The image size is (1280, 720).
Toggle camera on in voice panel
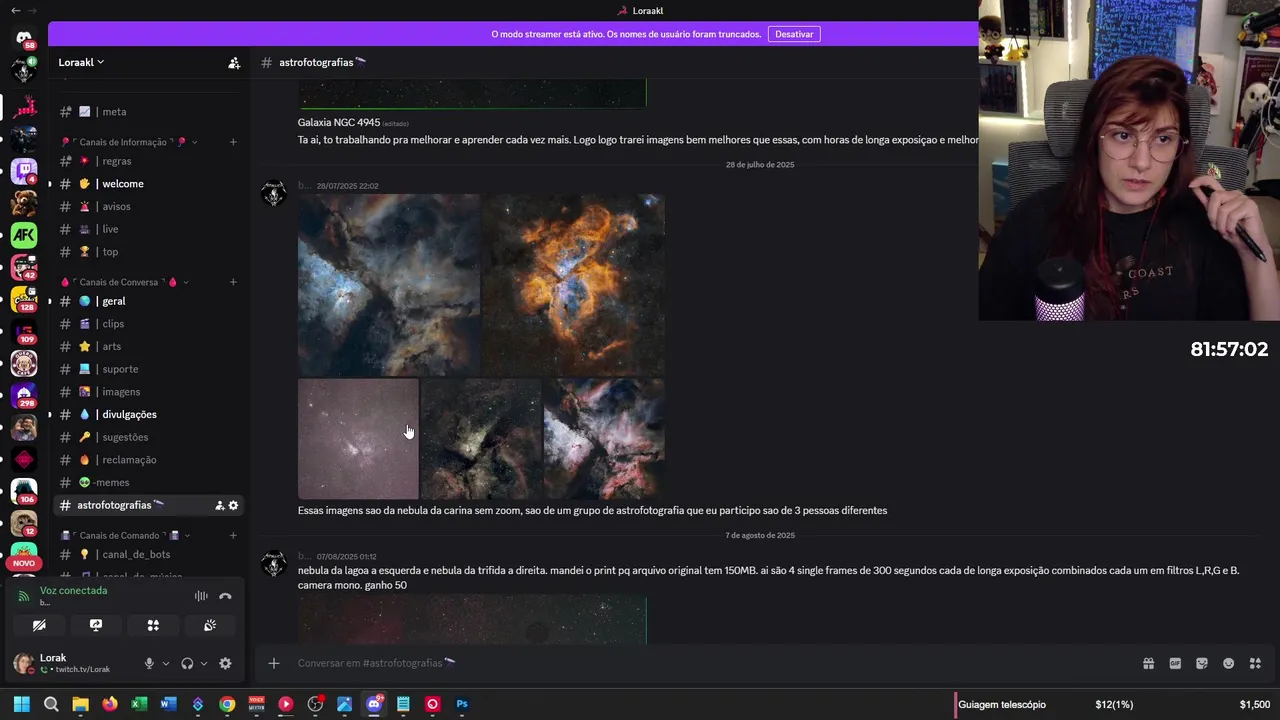coord(39,625)
